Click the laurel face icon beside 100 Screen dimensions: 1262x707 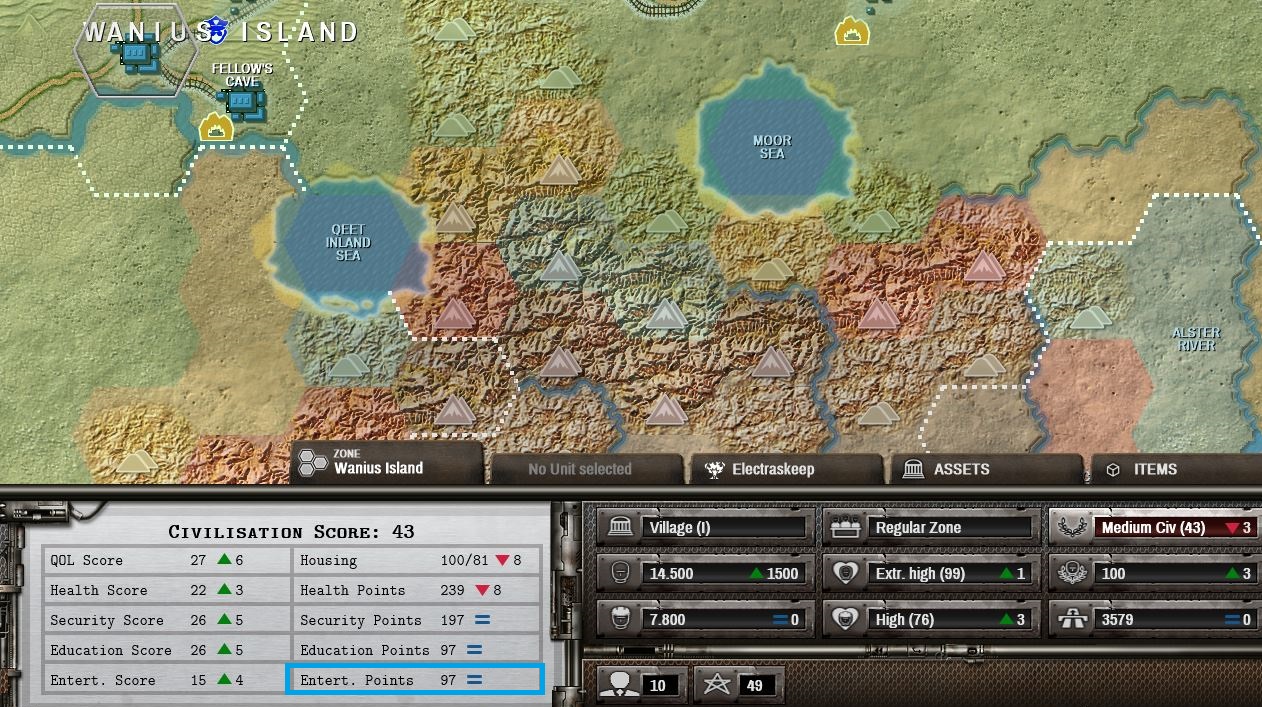point(1072,573)
